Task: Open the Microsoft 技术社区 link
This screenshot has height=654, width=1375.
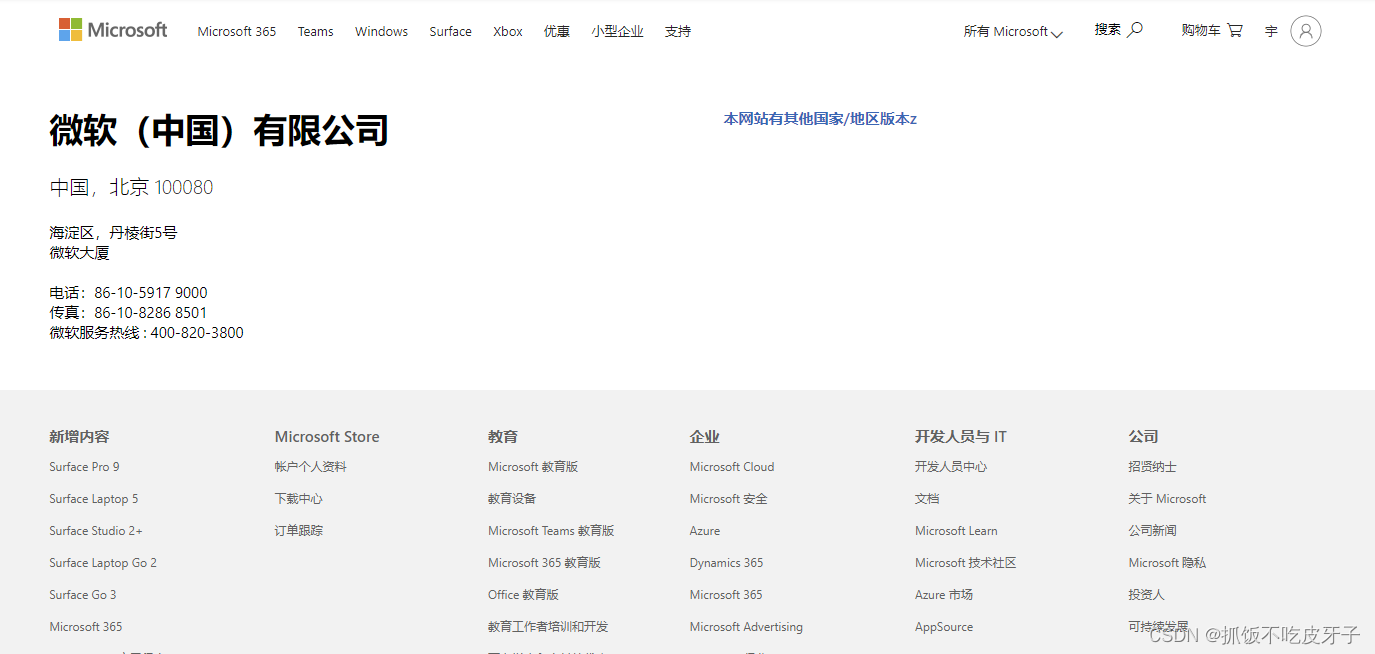Action: click(966, 563)
